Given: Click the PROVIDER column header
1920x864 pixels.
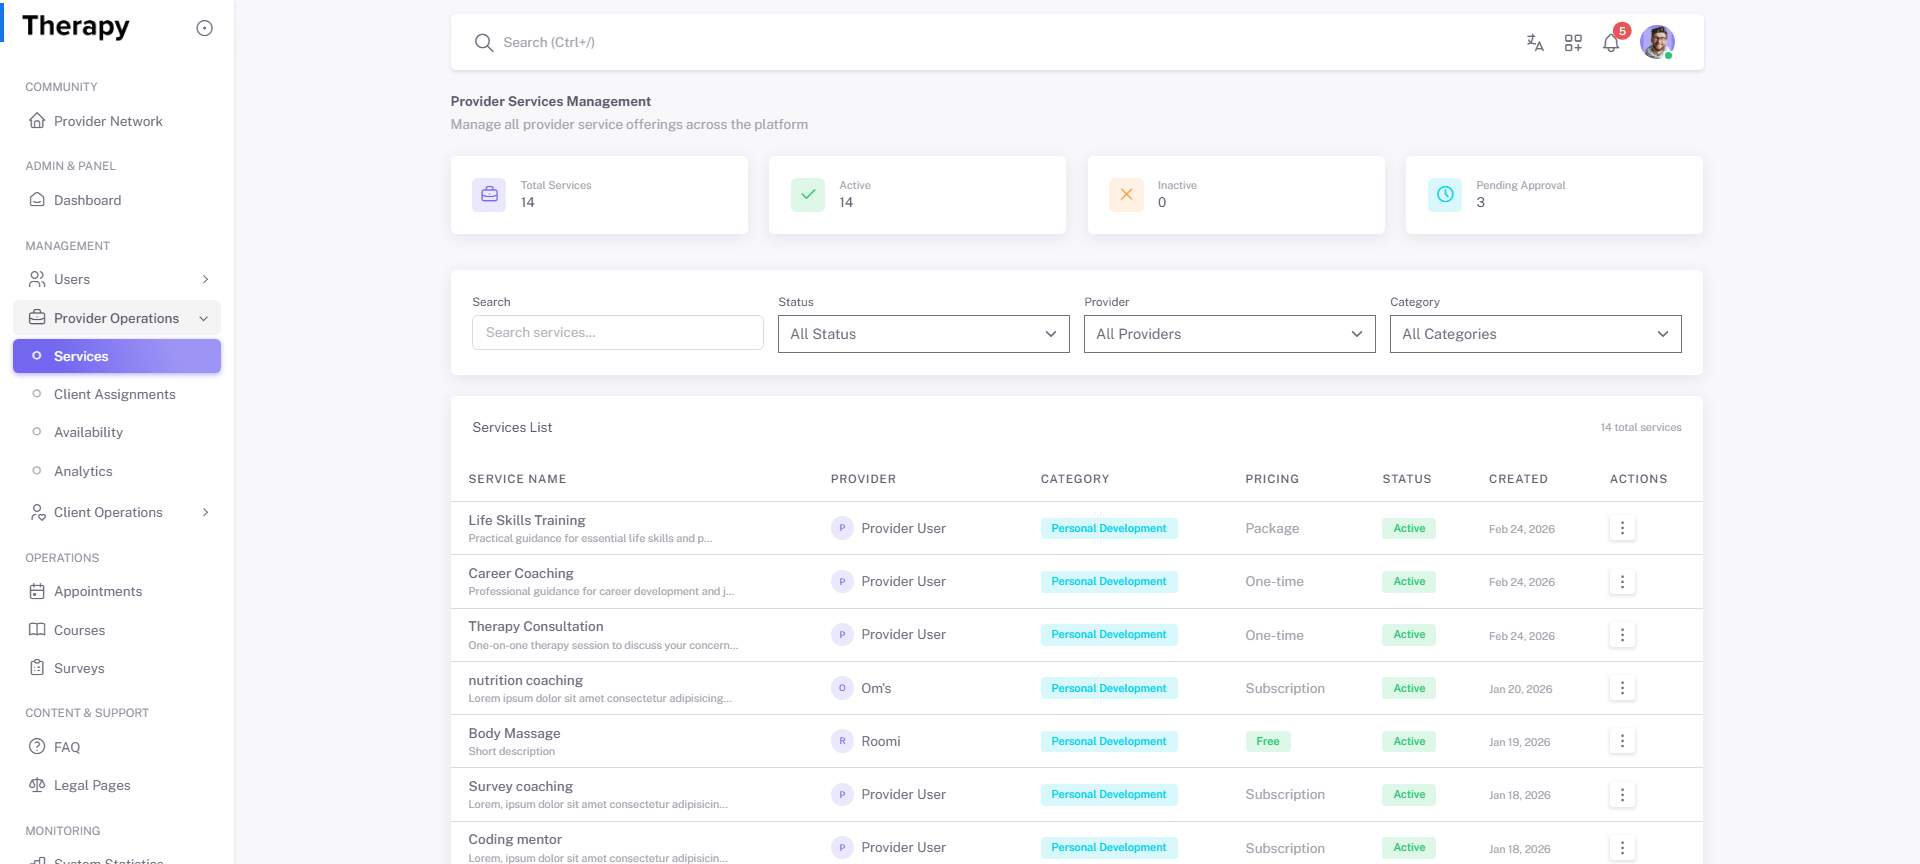Looking at the screenshot, I should [863, 479].
